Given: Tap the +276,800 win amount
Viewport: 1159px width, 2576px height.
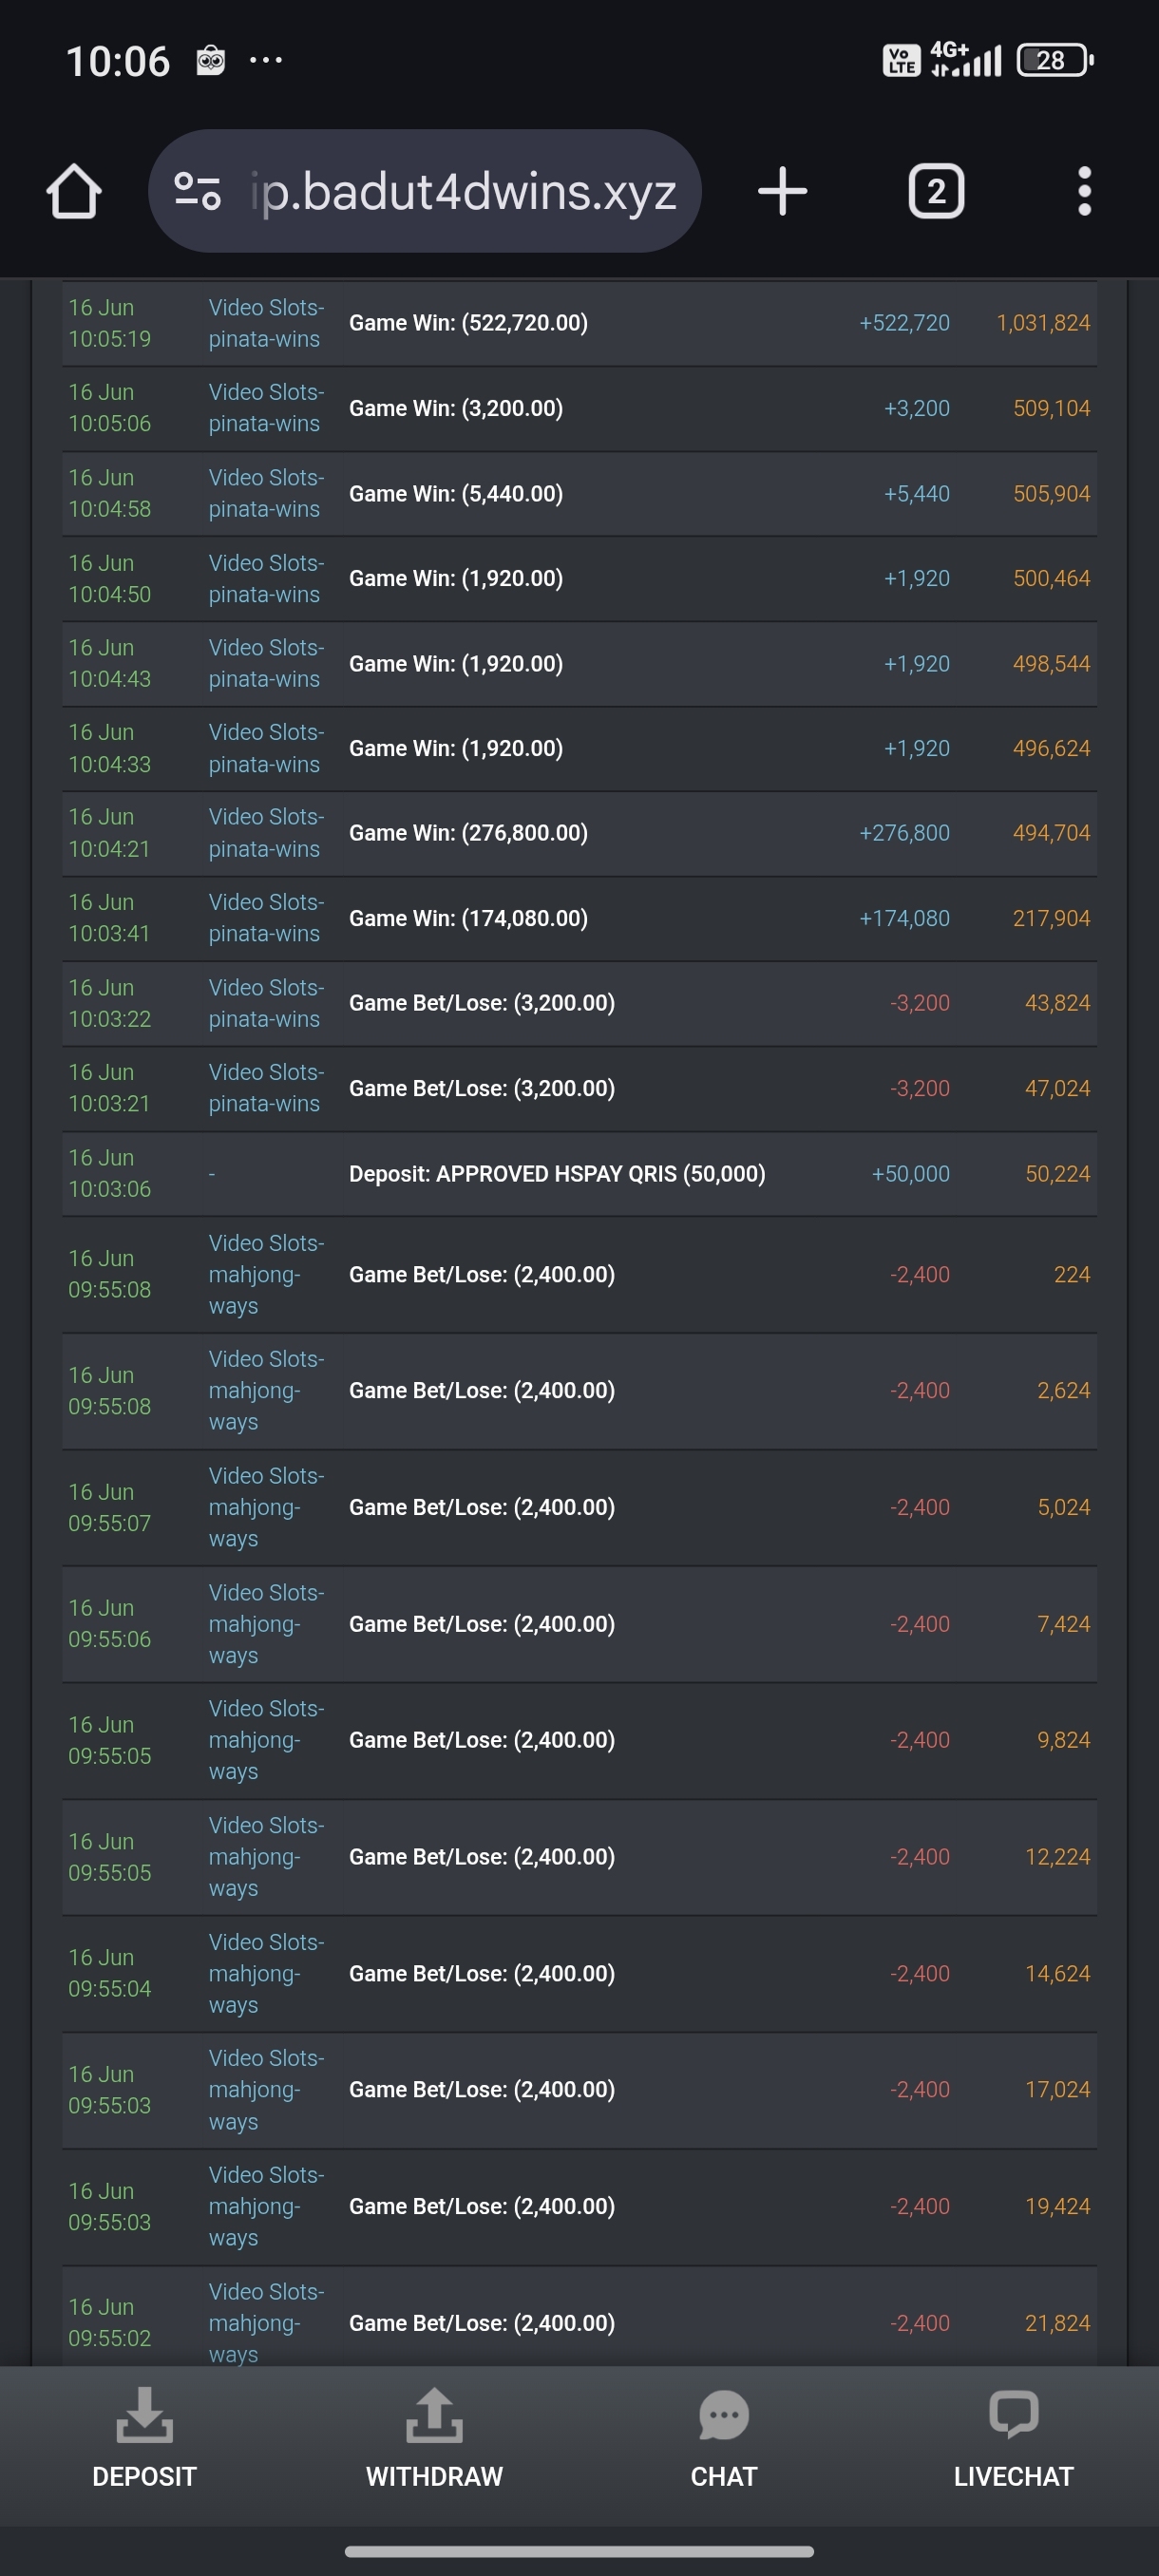Looking at the screenshot, I should (904, 833).
